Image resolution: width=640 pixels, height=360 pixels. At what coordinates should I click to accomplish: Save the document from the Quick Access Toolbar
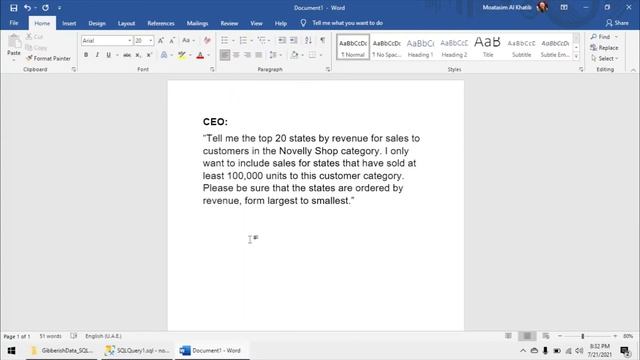(x=13, y=8)
